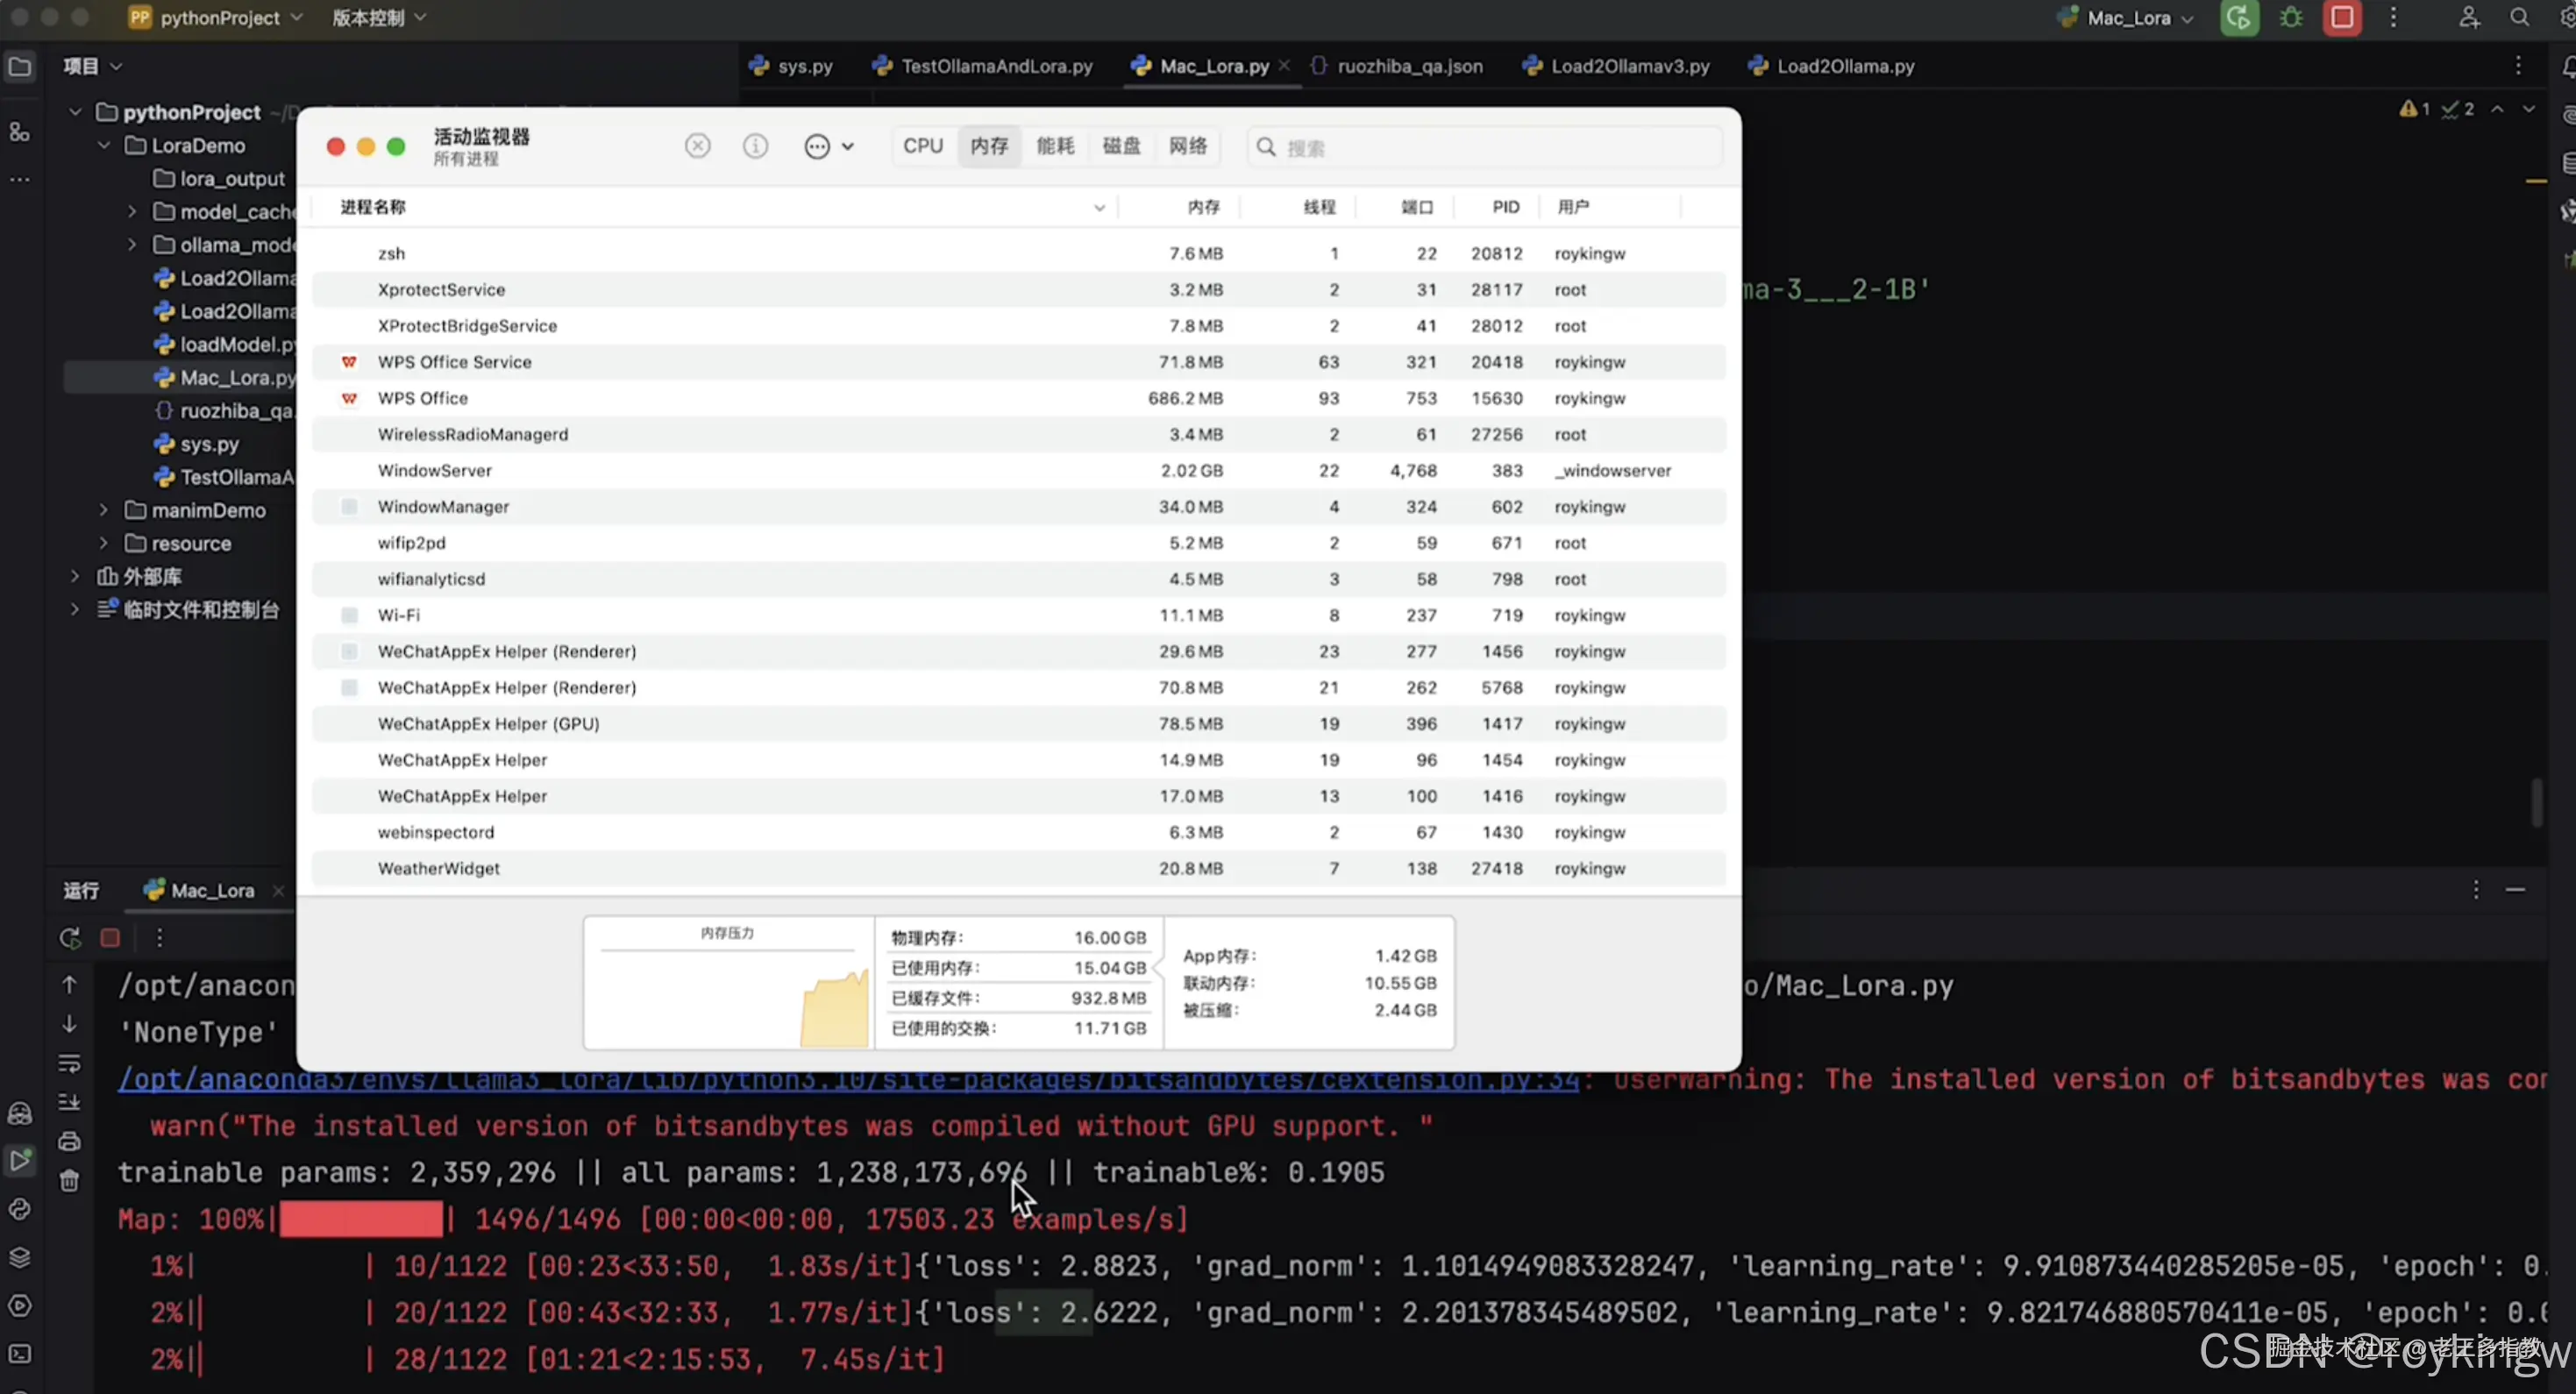Switch to the CPU tab
This screenshot has width=2576, height=1394.
(922, 147)
